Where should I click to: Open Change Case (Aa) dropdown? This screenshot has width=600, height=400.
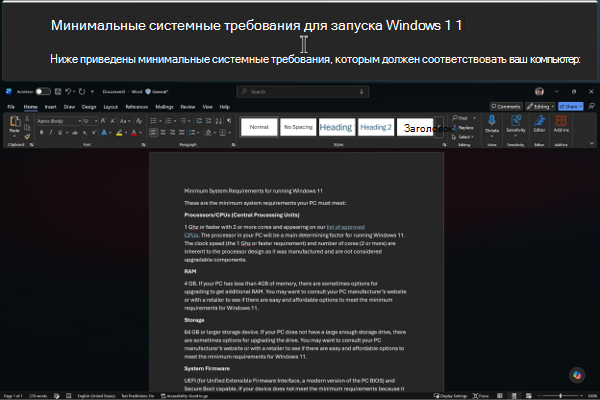tap(125, 121)
